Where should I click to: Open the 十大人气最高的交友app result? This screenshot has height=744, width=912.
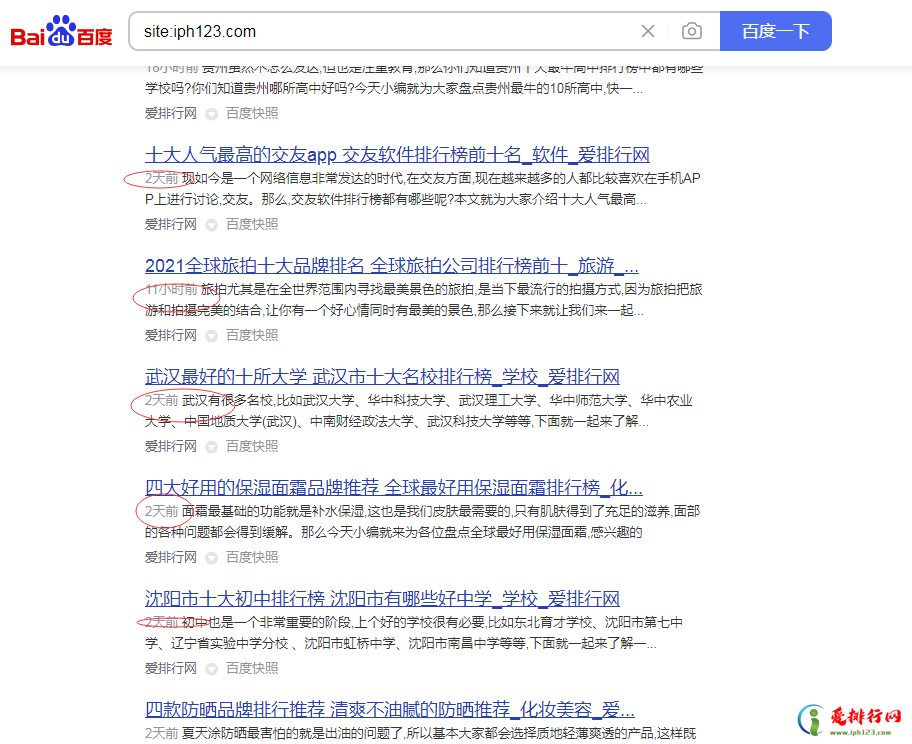[397, 155]
